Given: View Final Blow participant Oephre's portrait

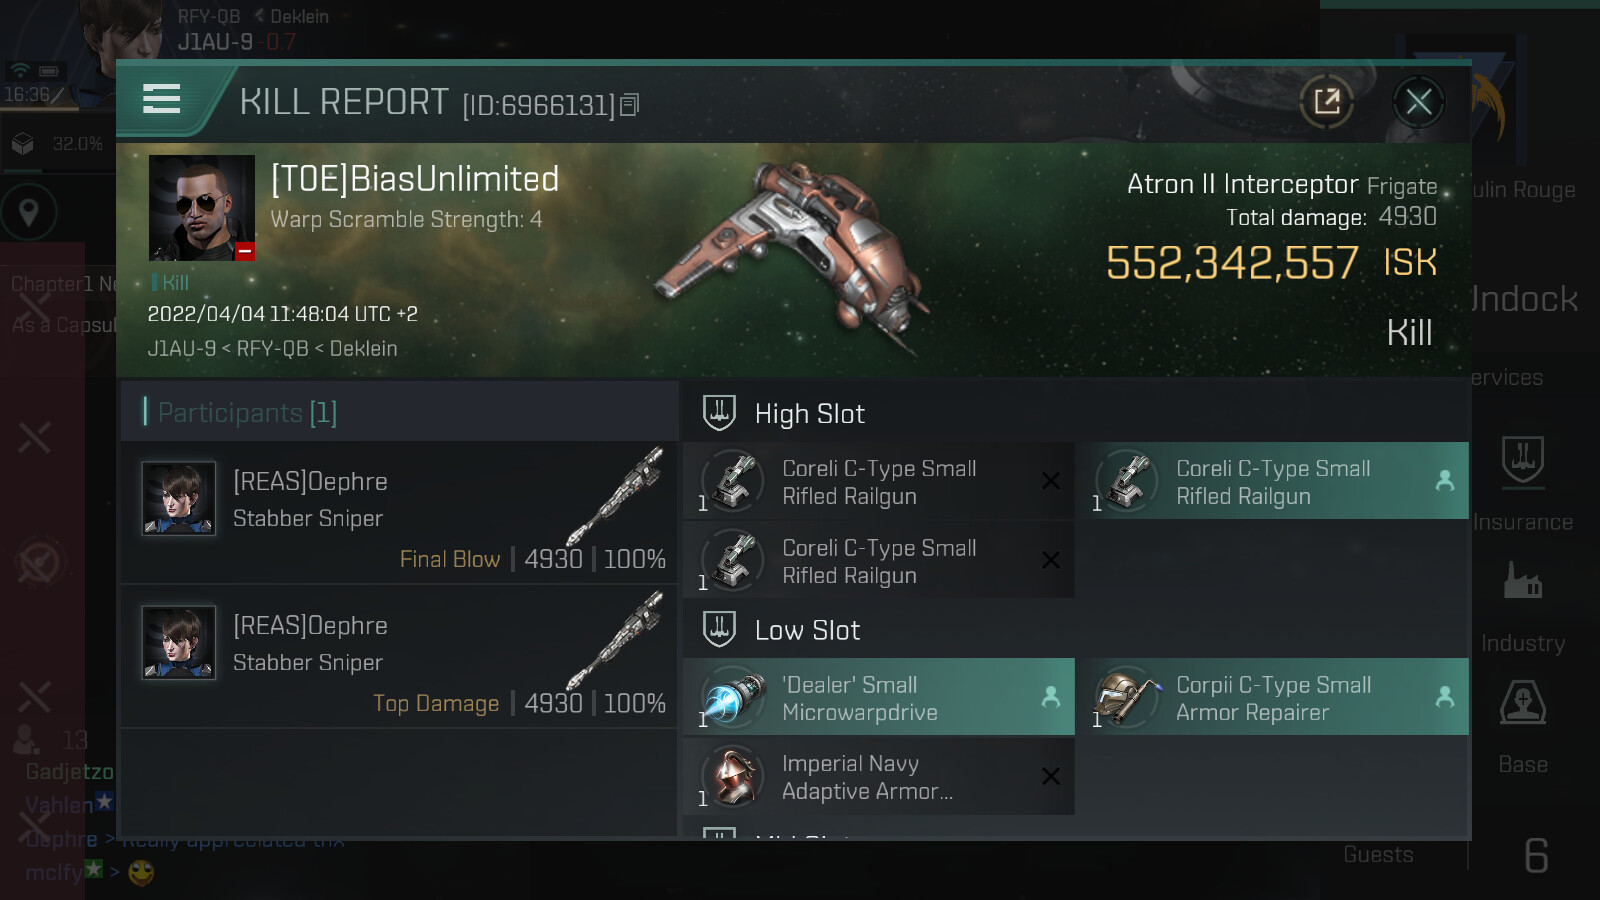Looking at the screenshot, I should [179, 498].
